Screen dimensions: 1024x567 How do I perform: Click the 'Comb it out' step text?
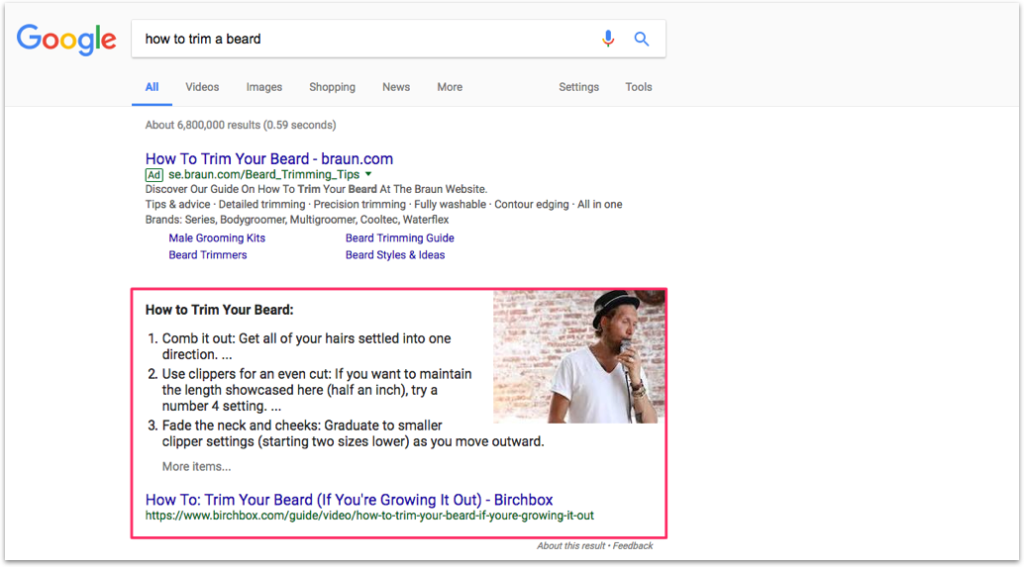tap(306, 346)
